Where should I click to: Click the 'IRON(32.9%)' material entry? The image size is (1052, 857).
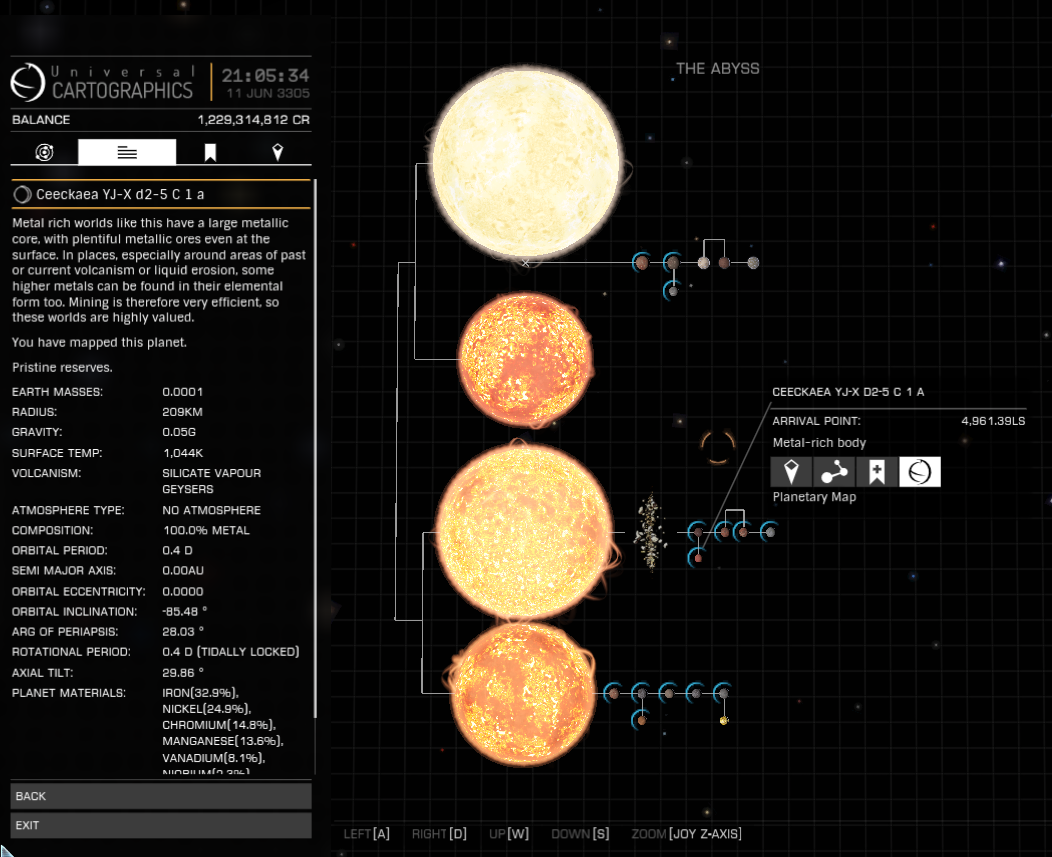200,693
